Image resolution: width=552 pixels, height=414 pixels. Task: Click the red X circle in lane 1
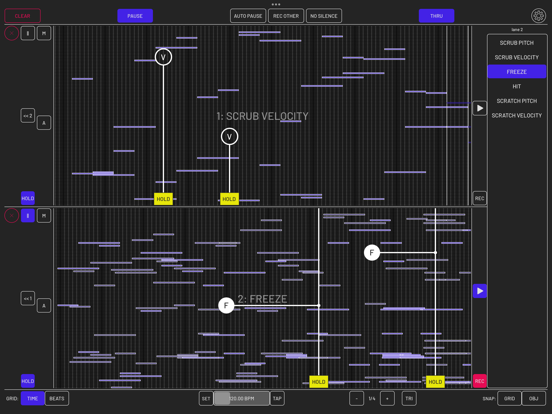click(x=12, y=33)
